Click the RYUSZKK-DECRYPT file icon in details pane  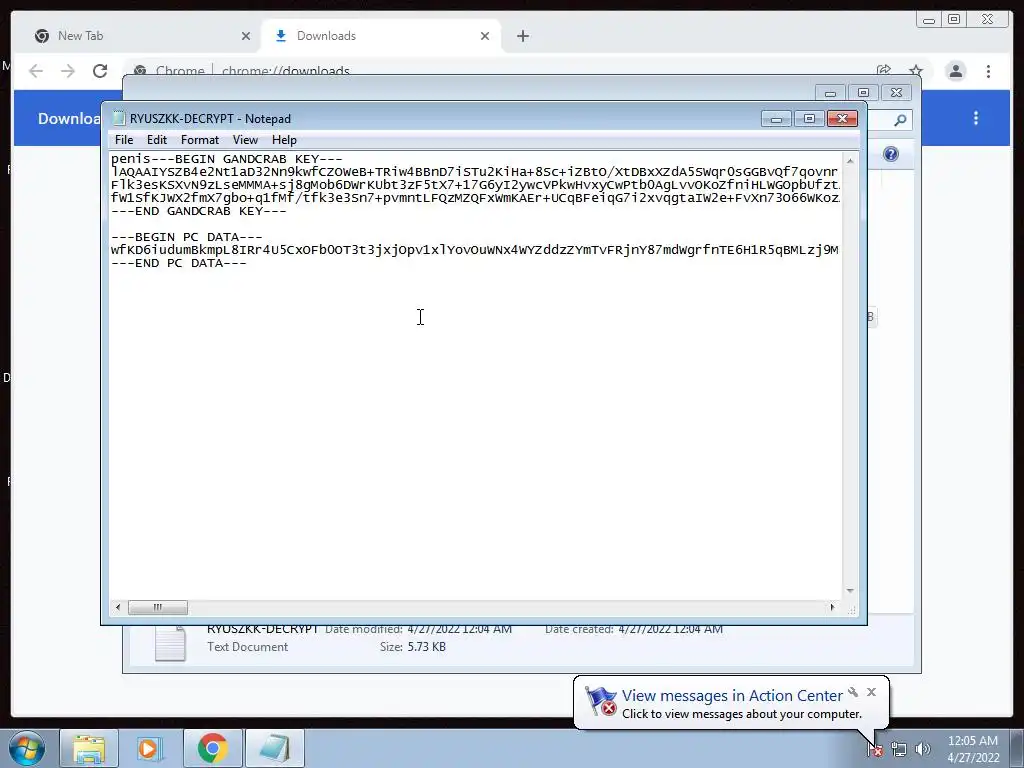(170, 643)
